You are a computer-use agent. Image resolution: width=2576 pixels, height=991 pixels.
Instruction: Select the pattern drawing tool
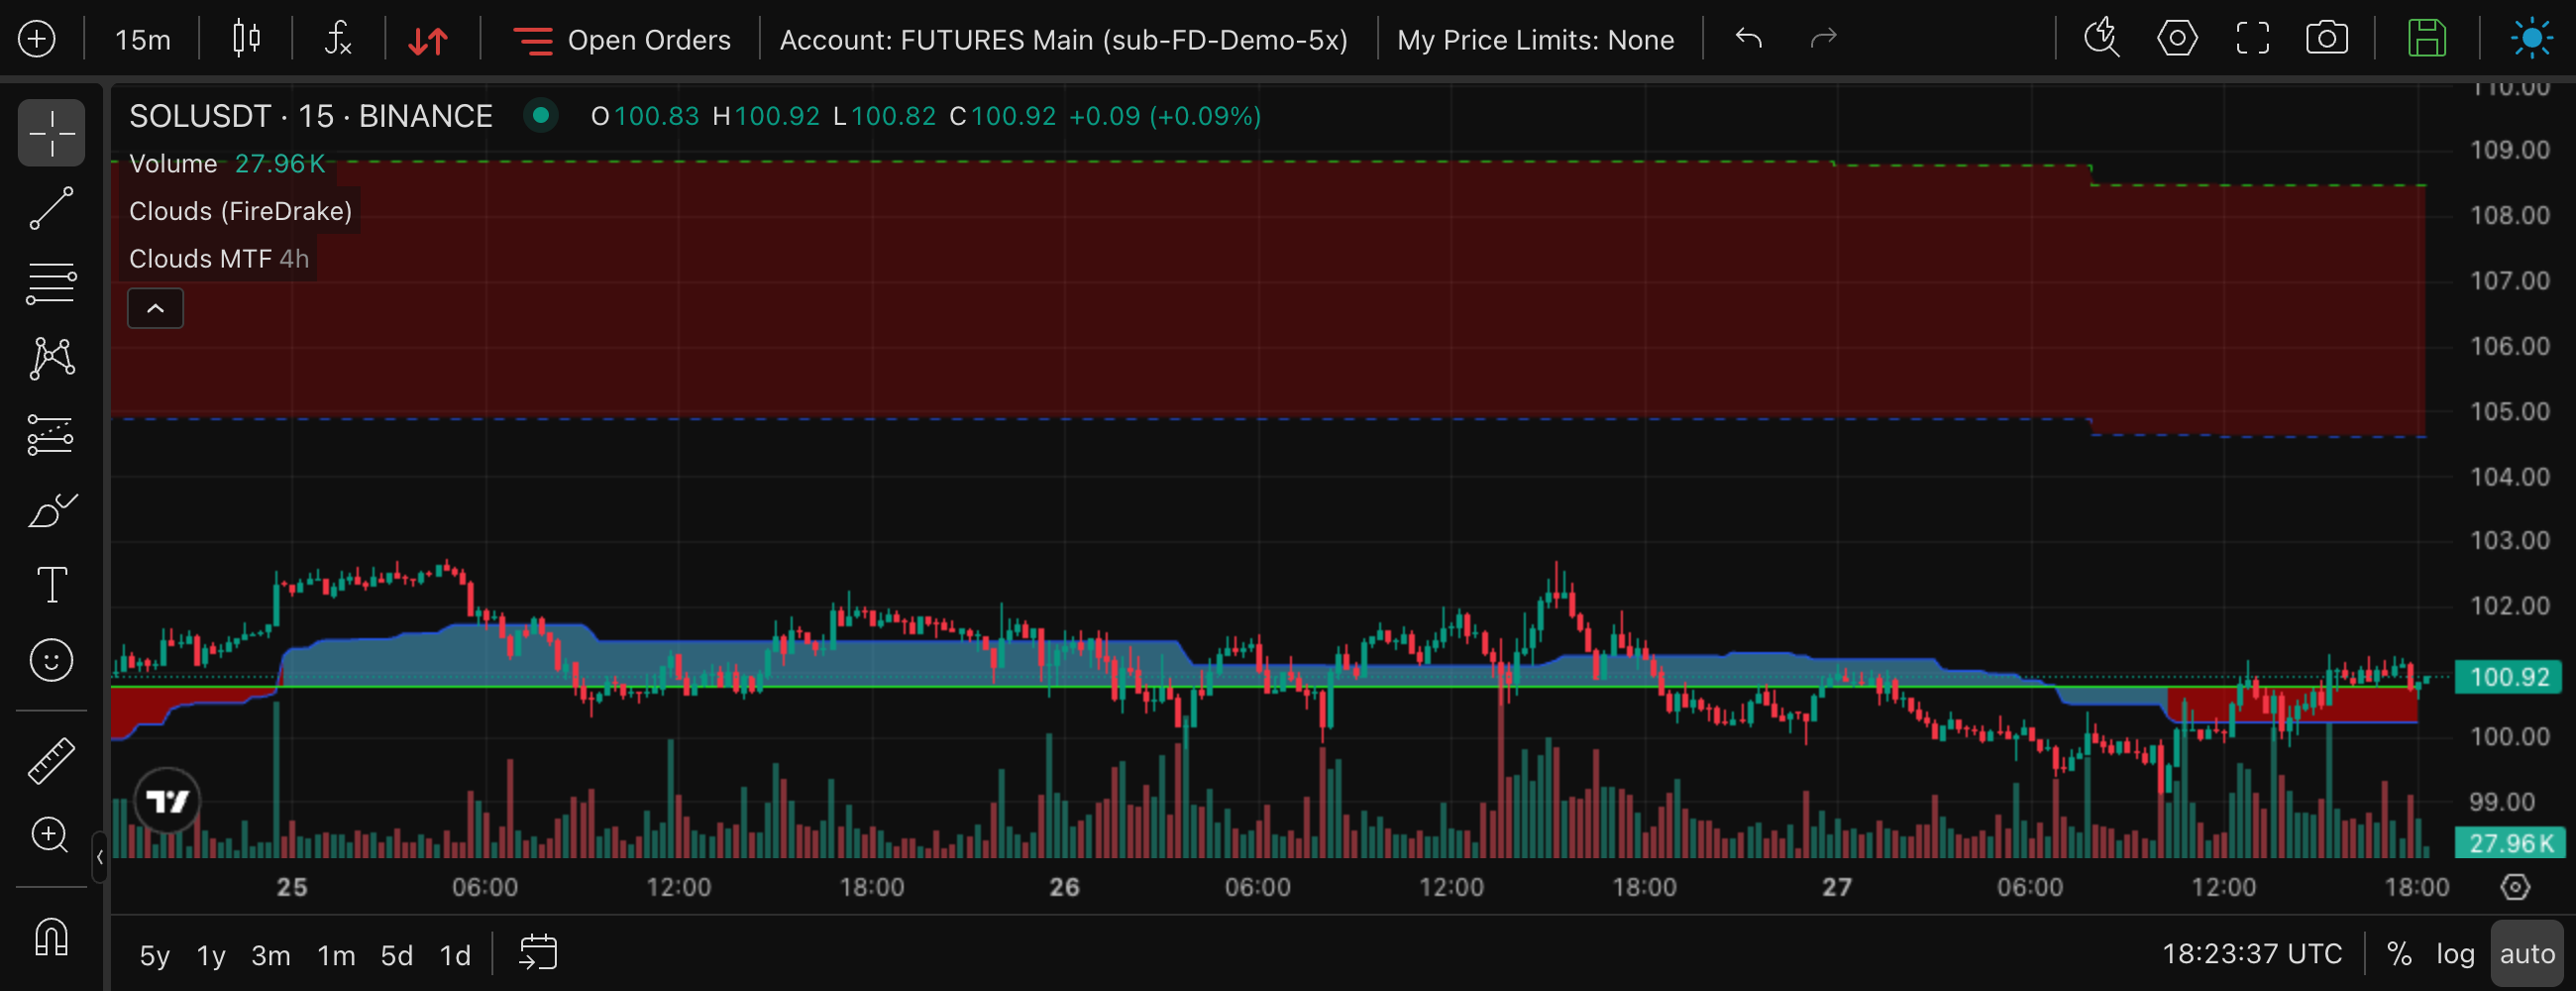click(x=51, y=358)
